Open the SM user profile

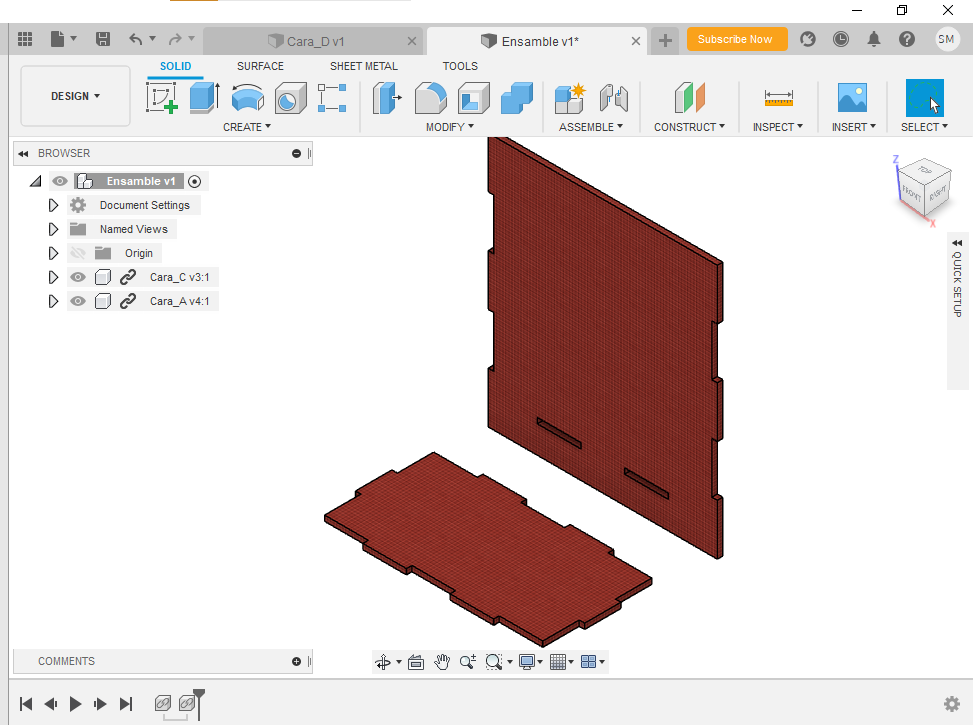pyautogui.click(x=946, y=39)
